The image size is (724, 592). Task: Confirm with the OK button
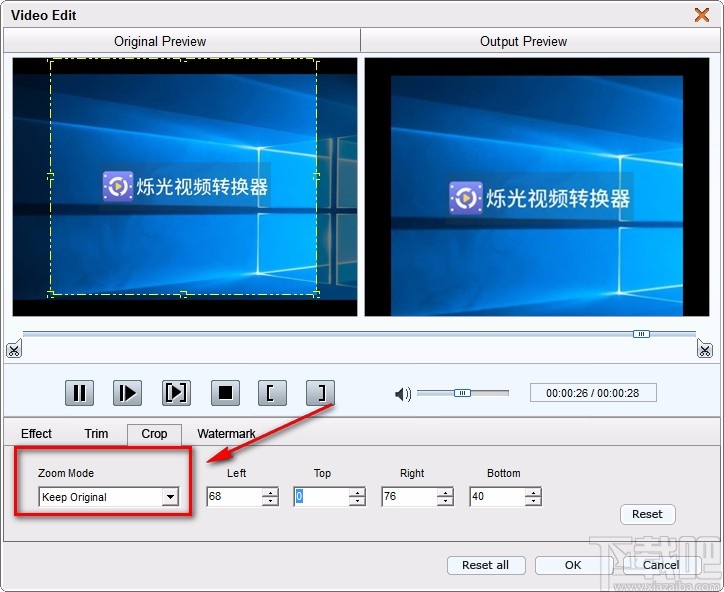point(573,565)
